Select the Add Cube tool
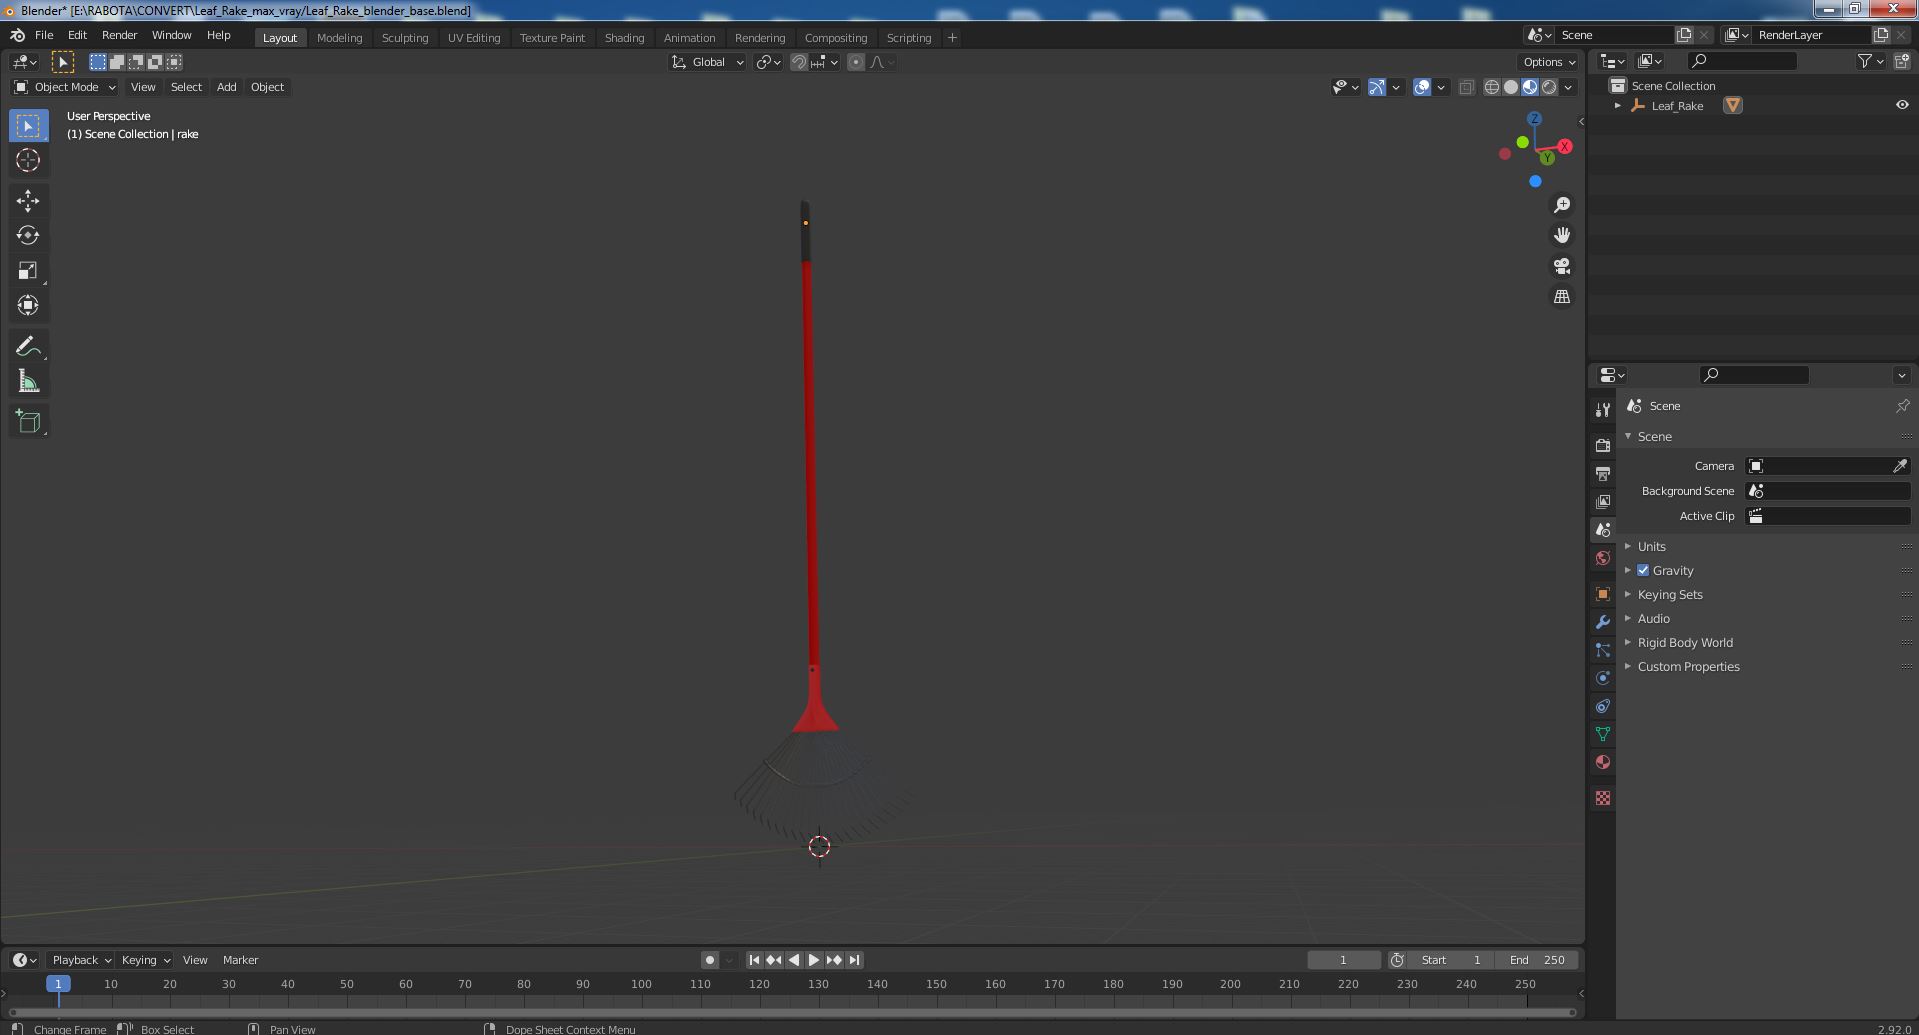The height and width of the screenshot is (1035, 1919). [x=28, y=421]
